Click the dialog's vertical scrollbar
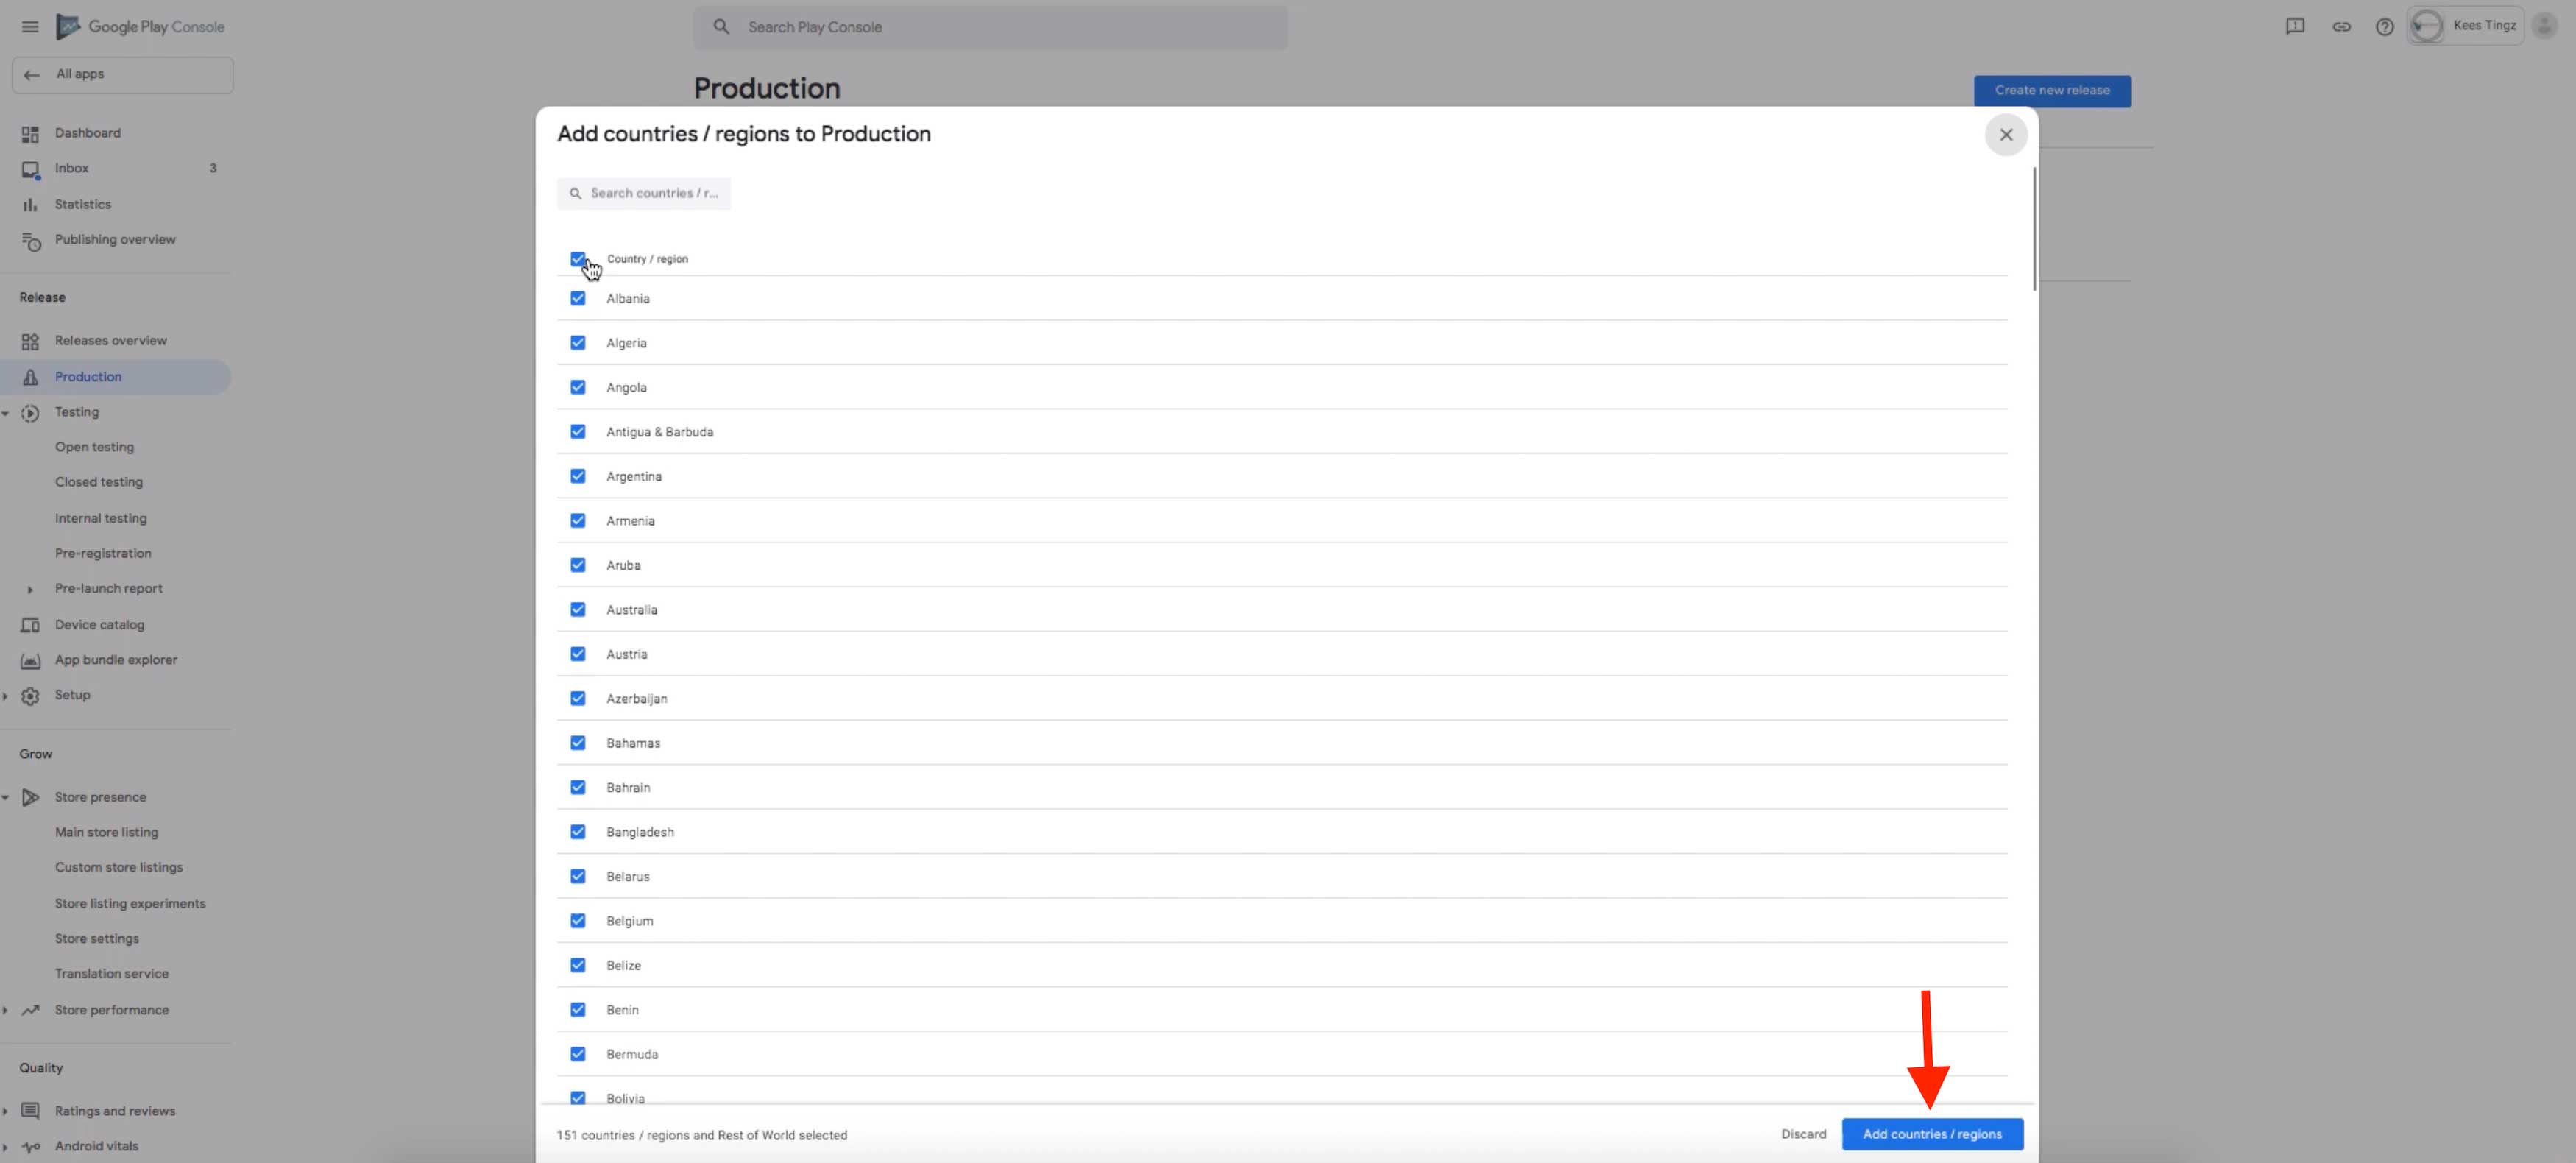Viewport: 2576px width, 1163px height. [x=2034, y=230]
